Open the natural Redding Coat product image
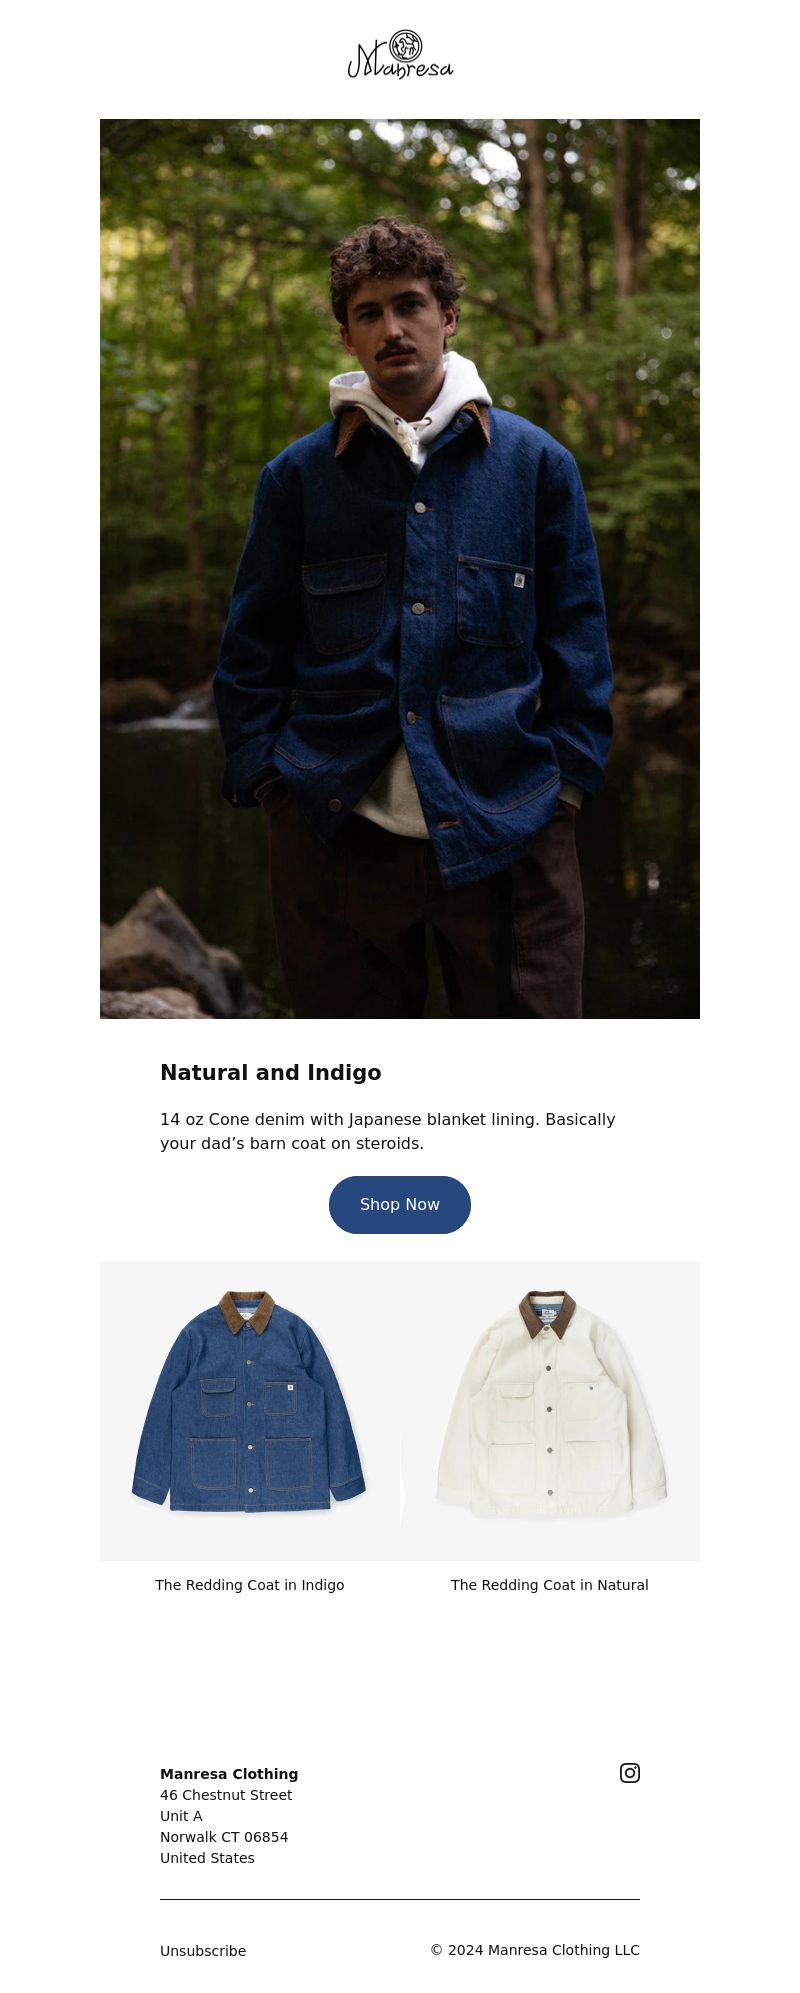This screenshot has width=800, height=1993. 550,1411
